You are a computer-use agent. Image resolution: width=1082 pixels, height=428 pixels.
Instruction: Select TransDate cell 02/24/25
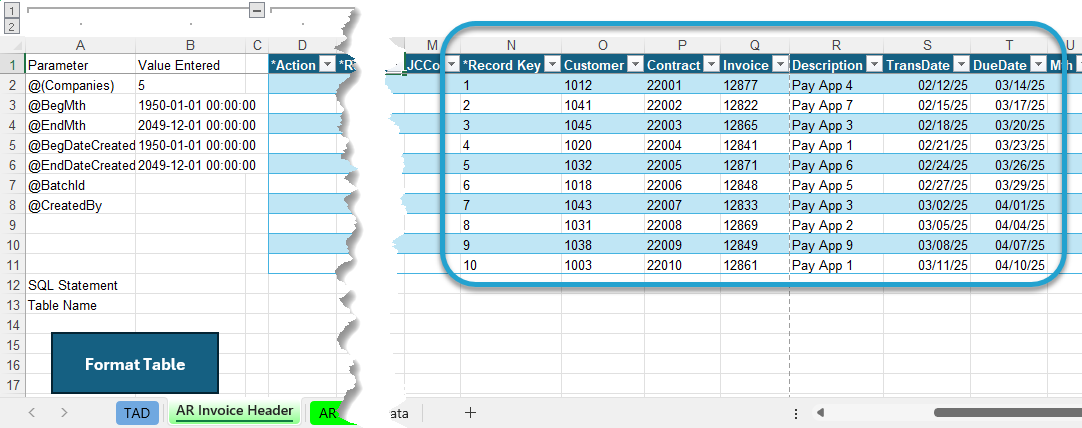tap(927, 166)
